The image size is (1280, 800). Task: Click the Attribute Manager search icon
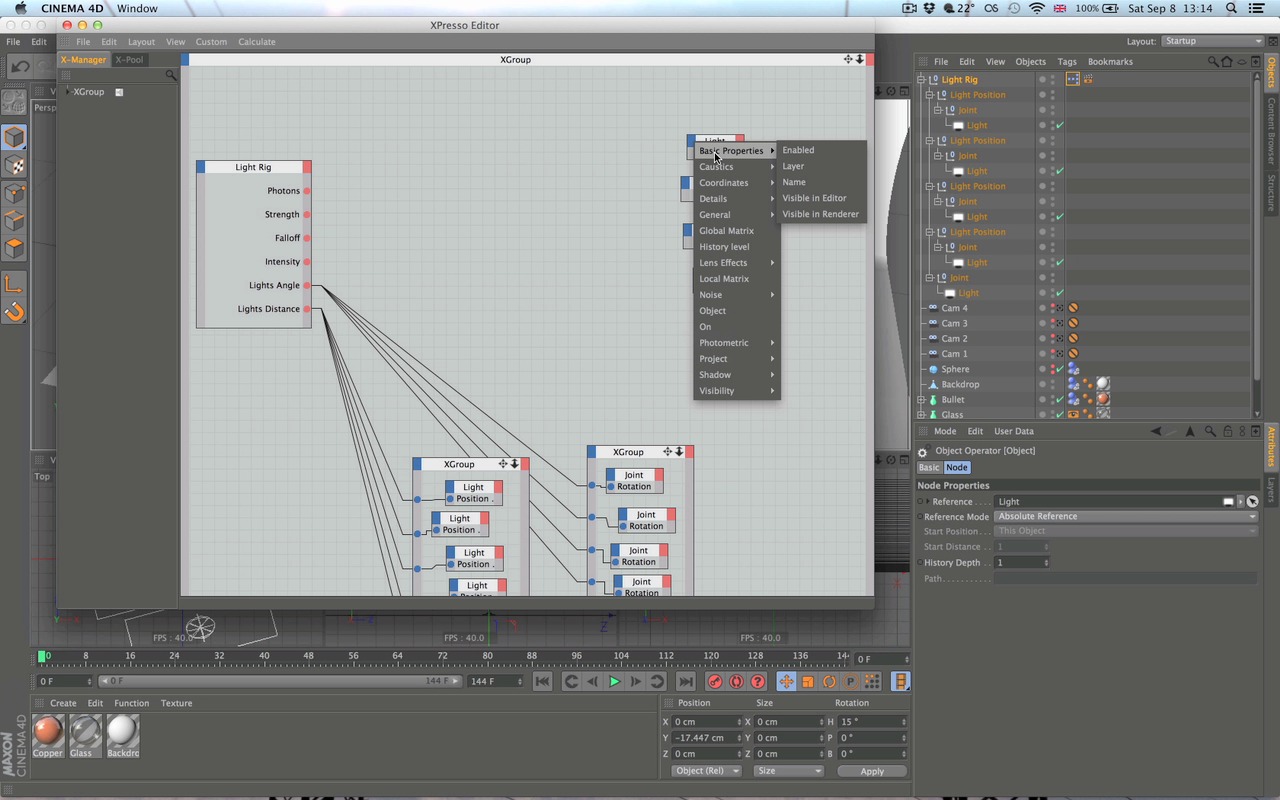click(1209, 431)
